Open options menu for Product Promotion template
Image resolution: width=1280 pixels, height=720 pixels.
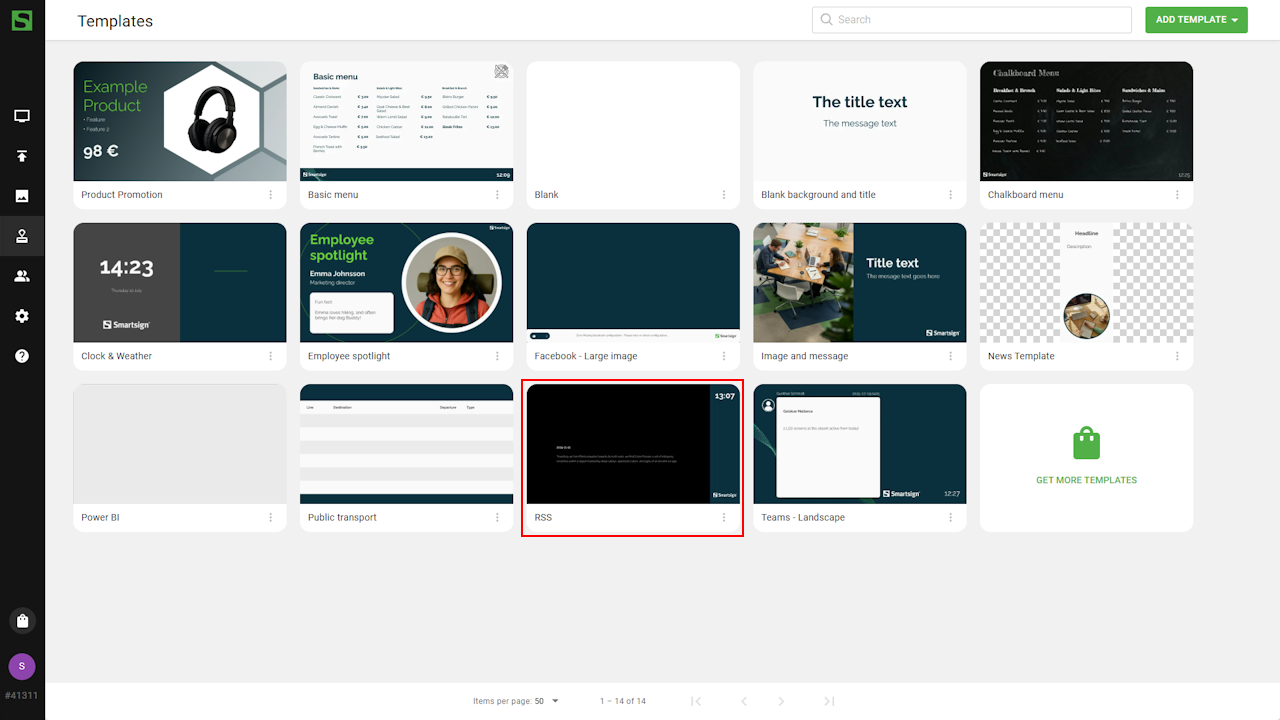tap(270, 195)
